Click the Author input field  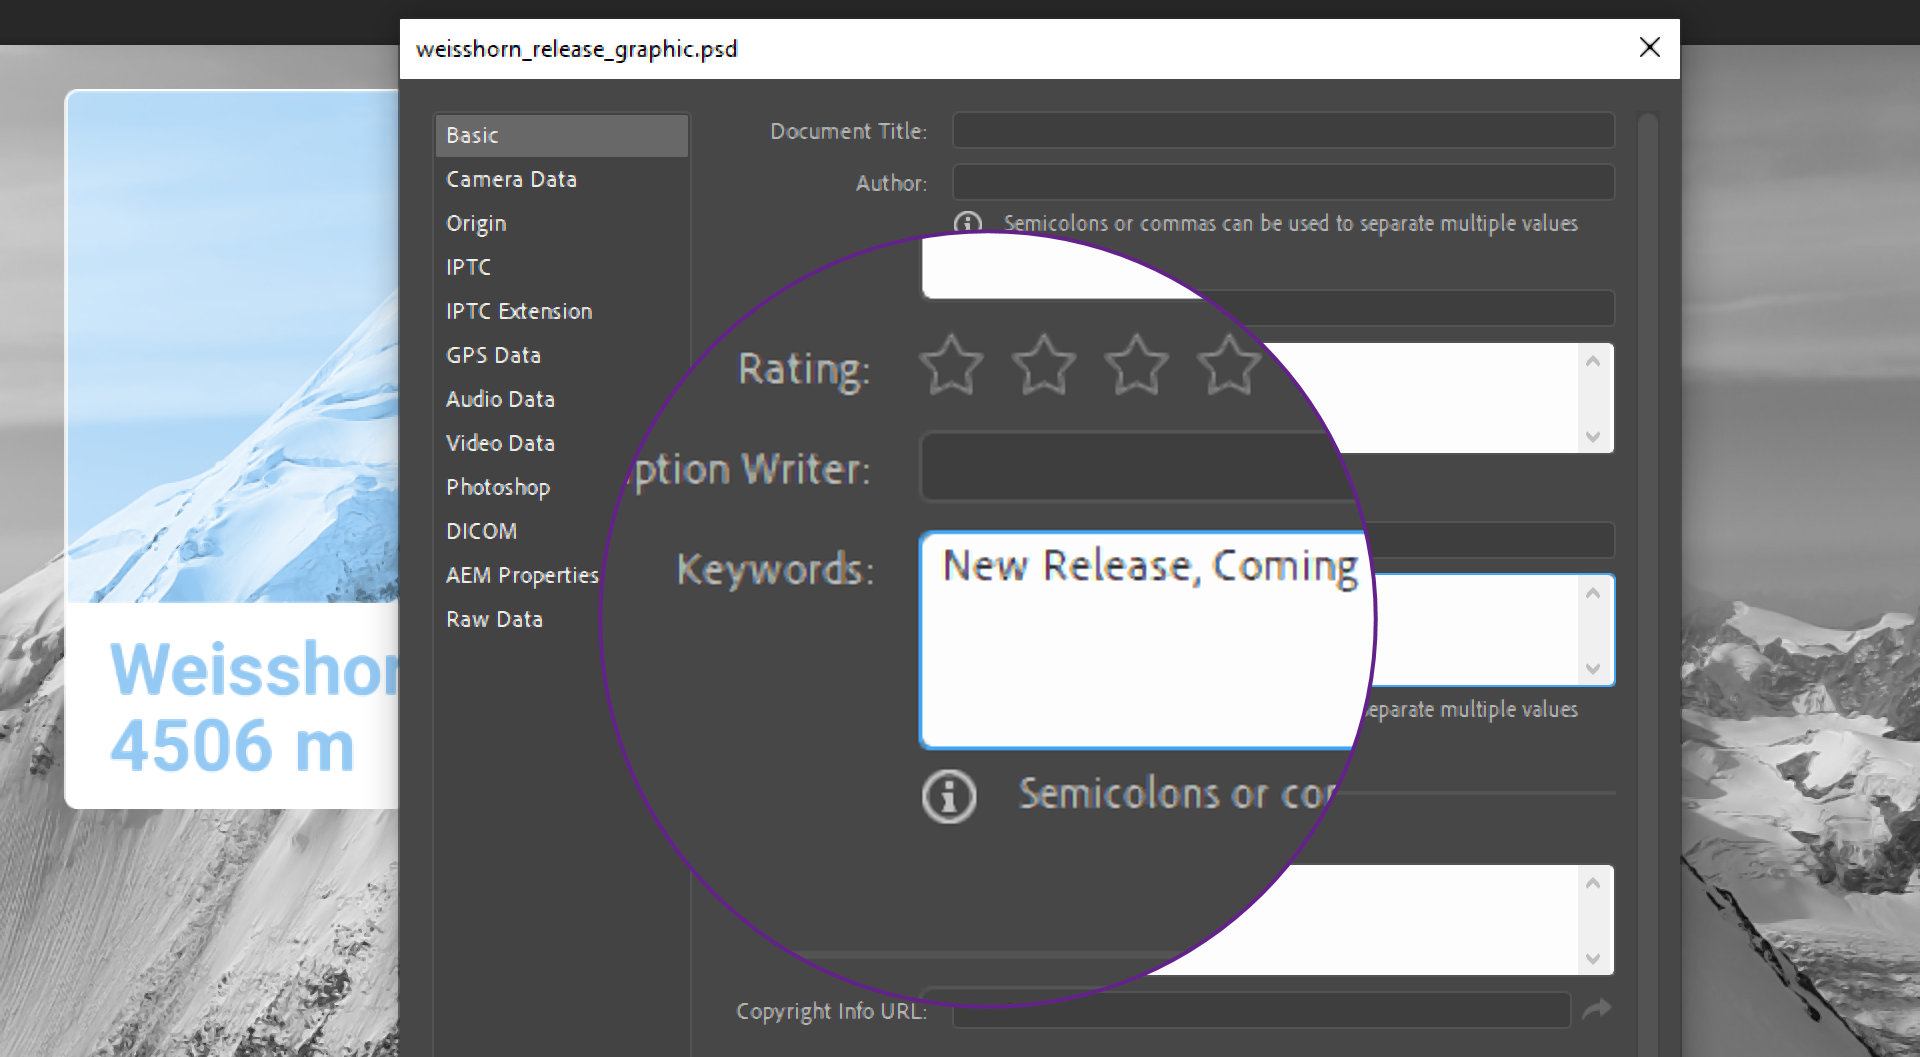[1283, 183]
